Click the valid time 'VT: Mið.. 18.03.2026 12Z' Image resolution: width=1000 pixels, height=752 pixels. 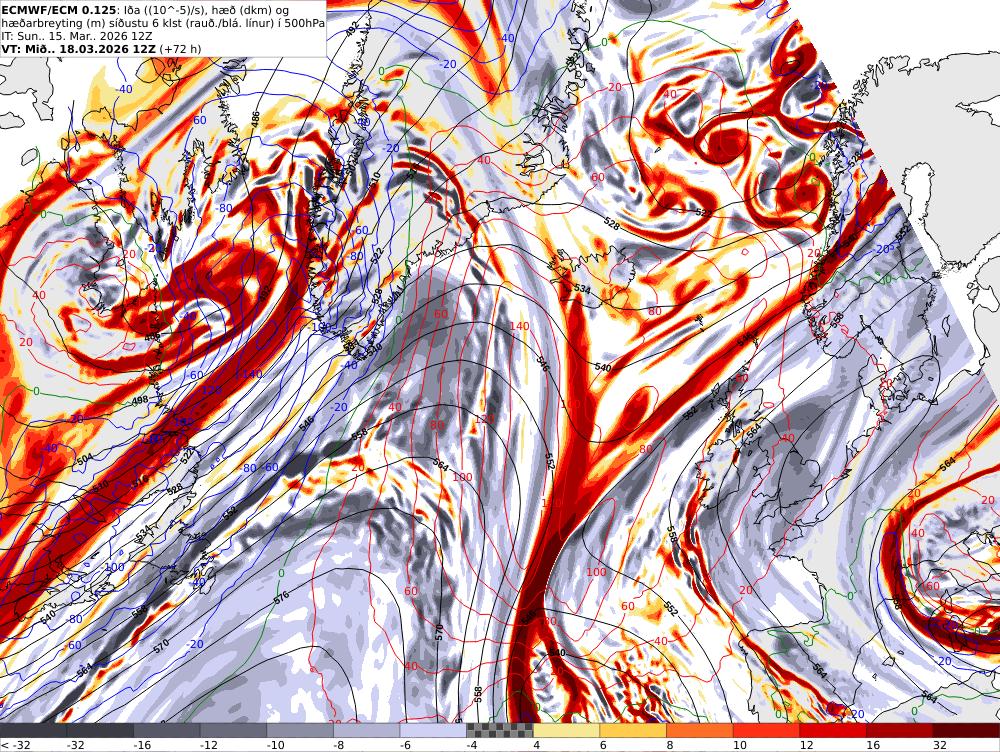point(78,48)
